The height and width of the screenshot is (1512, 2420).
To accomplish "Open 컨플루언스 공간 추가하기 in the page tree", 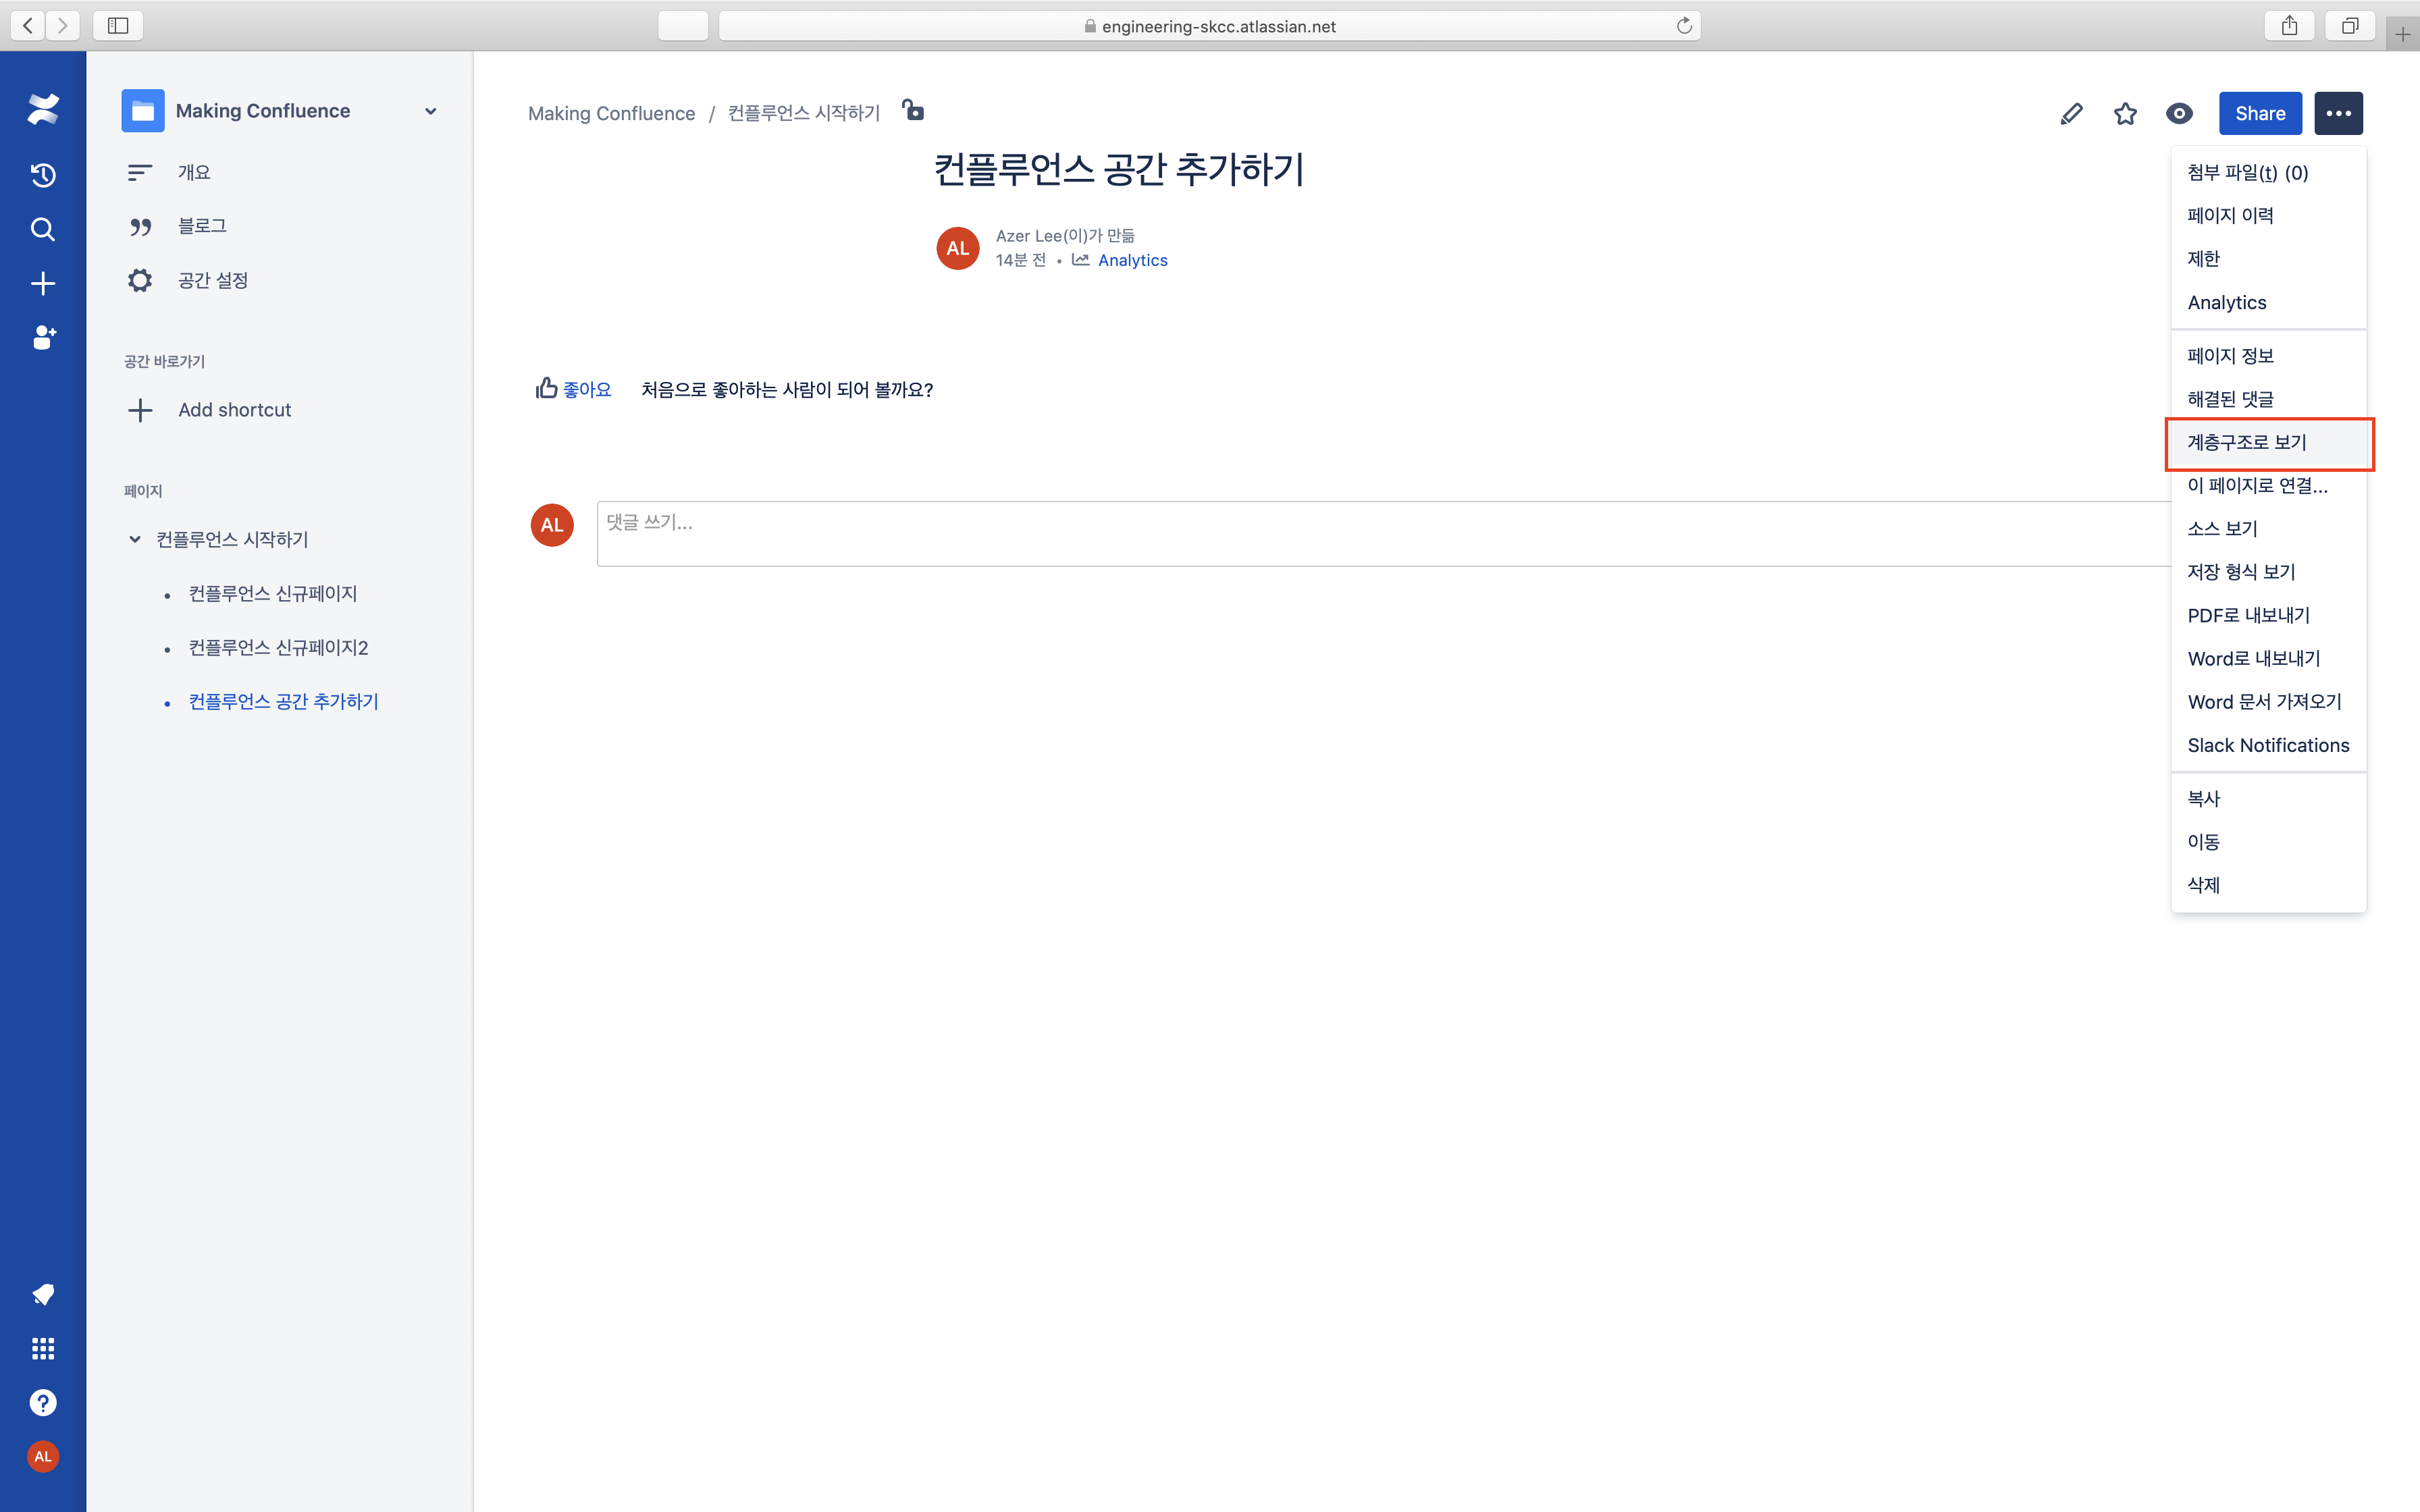I will pos(284,702).
